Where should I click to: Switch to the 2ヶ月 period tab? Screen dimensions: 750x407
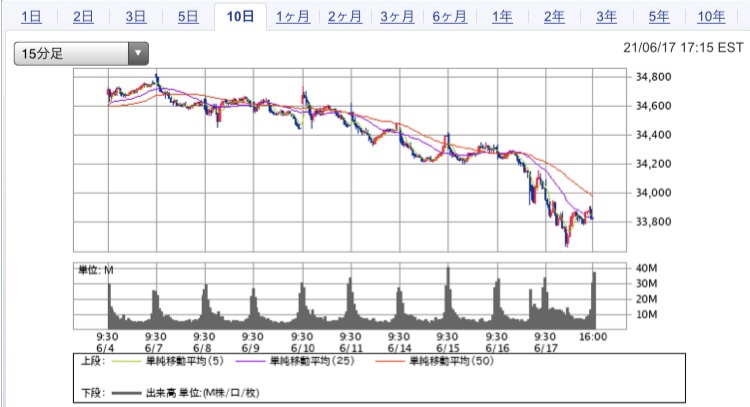pyautogui.click(x=345, y=17)
